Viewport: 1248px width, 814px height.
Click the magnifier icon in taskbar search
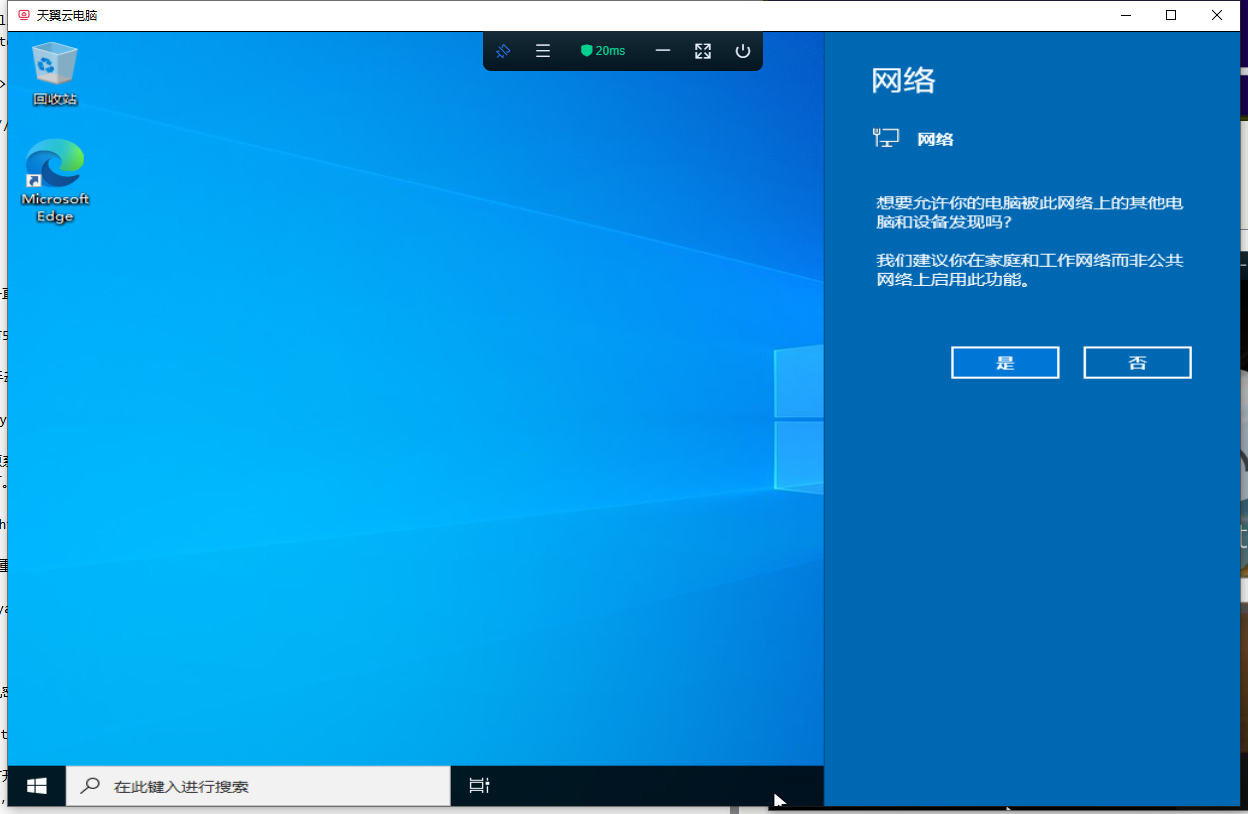pyautogui.click(x=90, y=786)
